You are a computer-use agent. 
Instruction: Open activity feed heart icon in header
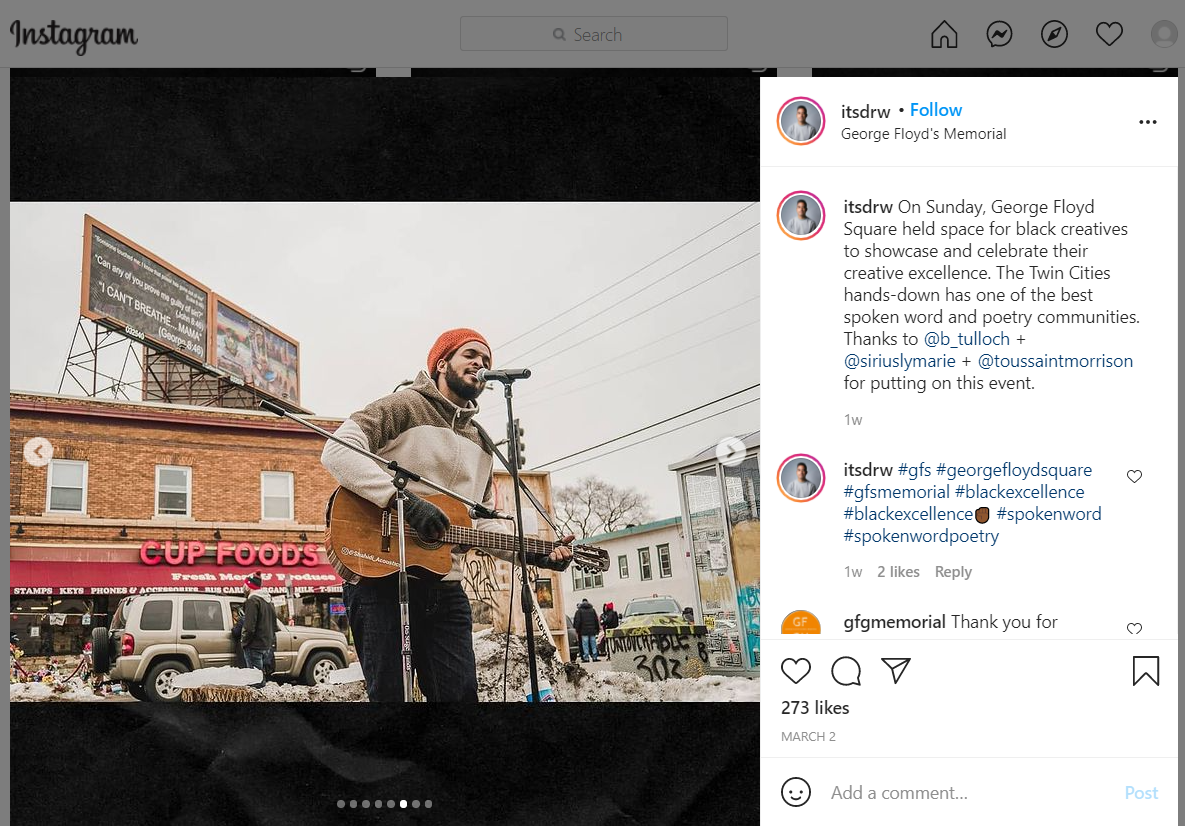1109,35
